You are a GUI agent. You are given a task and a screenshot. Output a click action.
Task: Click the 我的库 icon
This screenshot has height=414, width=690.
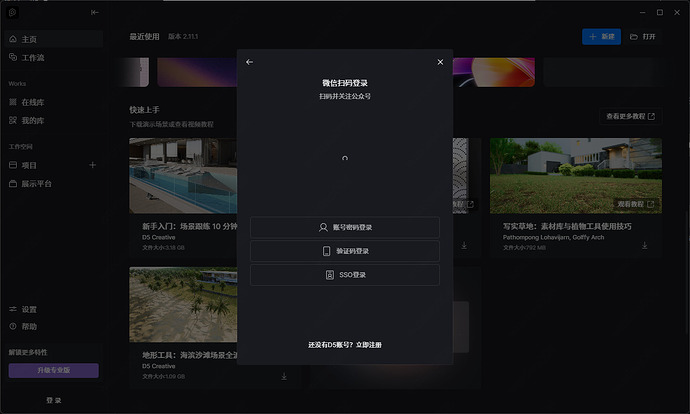pos(13,120)
